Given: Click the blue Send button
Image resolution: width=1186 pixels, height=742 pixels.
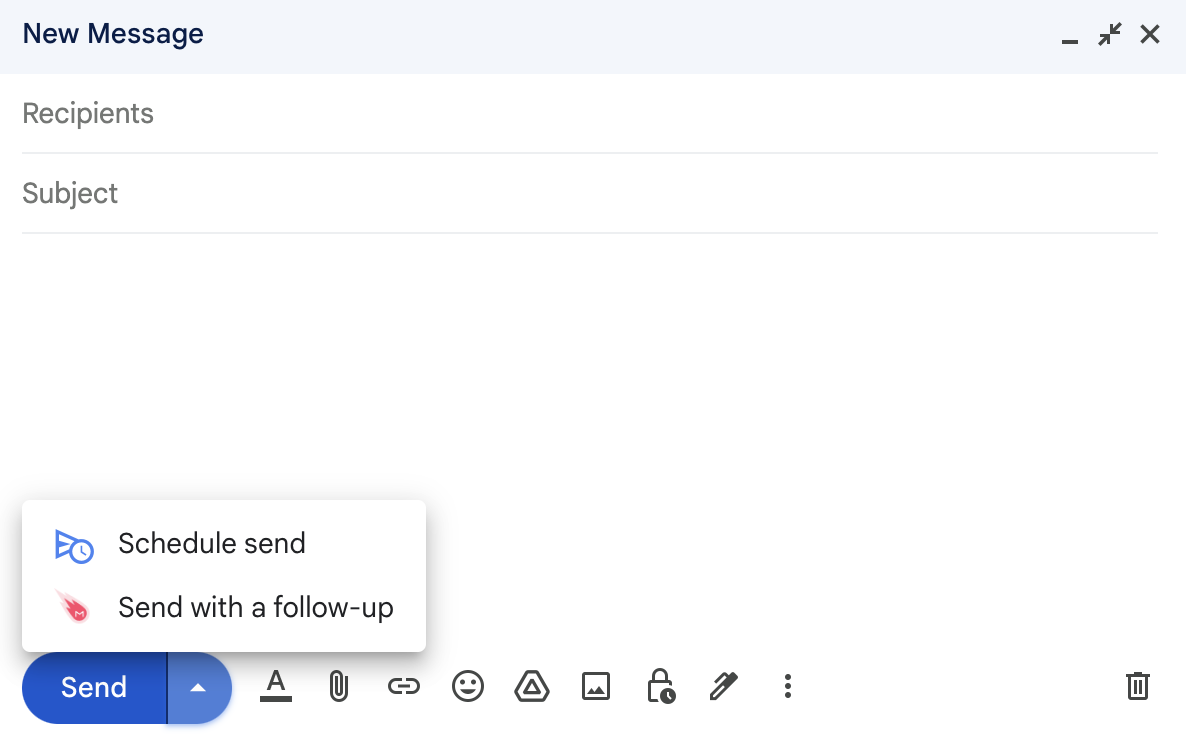Looking at the screenshot, I should pos(93,687).
